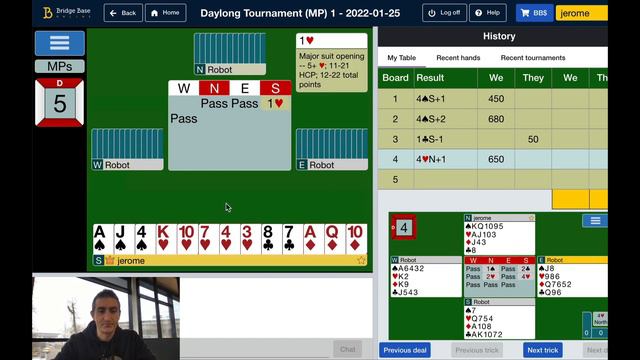Screen dimensions: 640x360
Task: Play the 7 of hearts
Action: point(209,239)
